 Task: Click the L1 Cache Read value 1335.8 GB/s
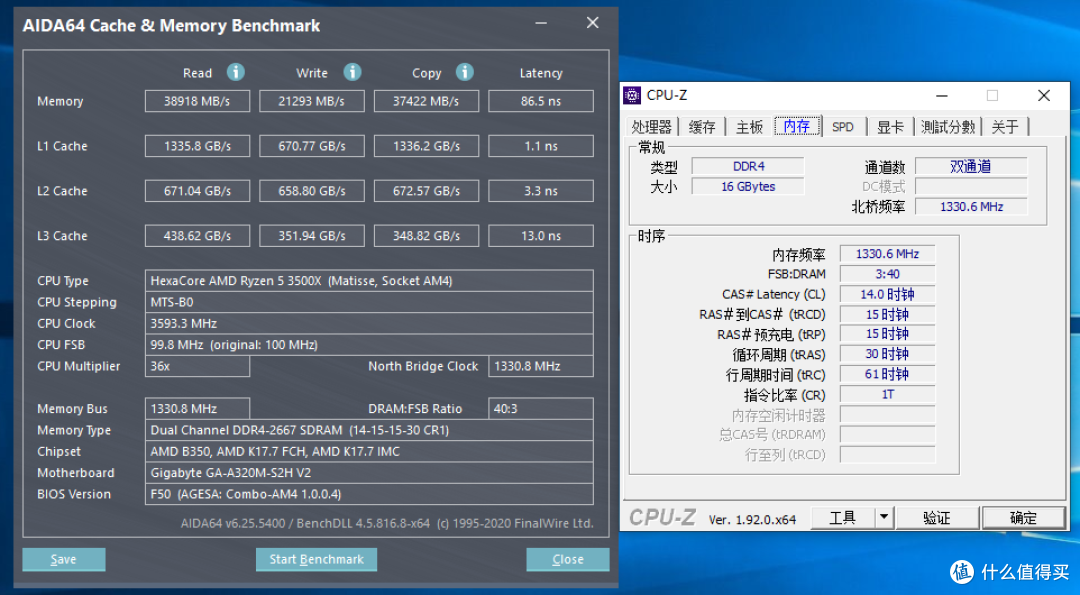pos(197,146)
